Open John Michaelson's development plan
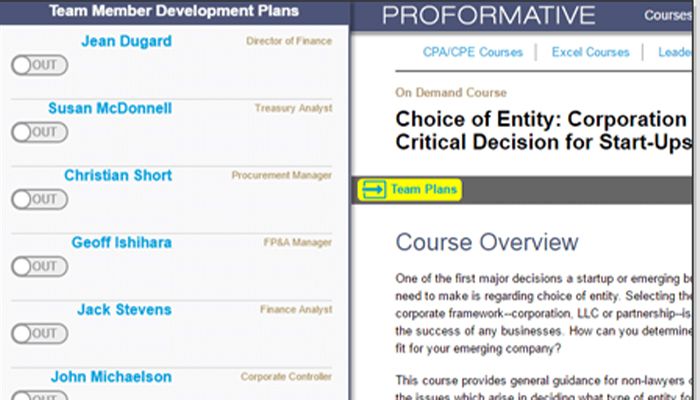 (111, 377)
